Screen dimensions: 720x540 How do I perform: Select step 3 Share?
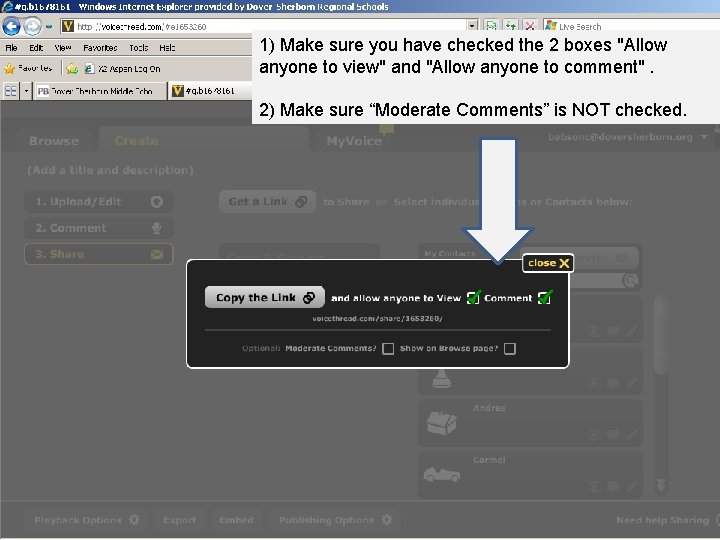point(99,254)
